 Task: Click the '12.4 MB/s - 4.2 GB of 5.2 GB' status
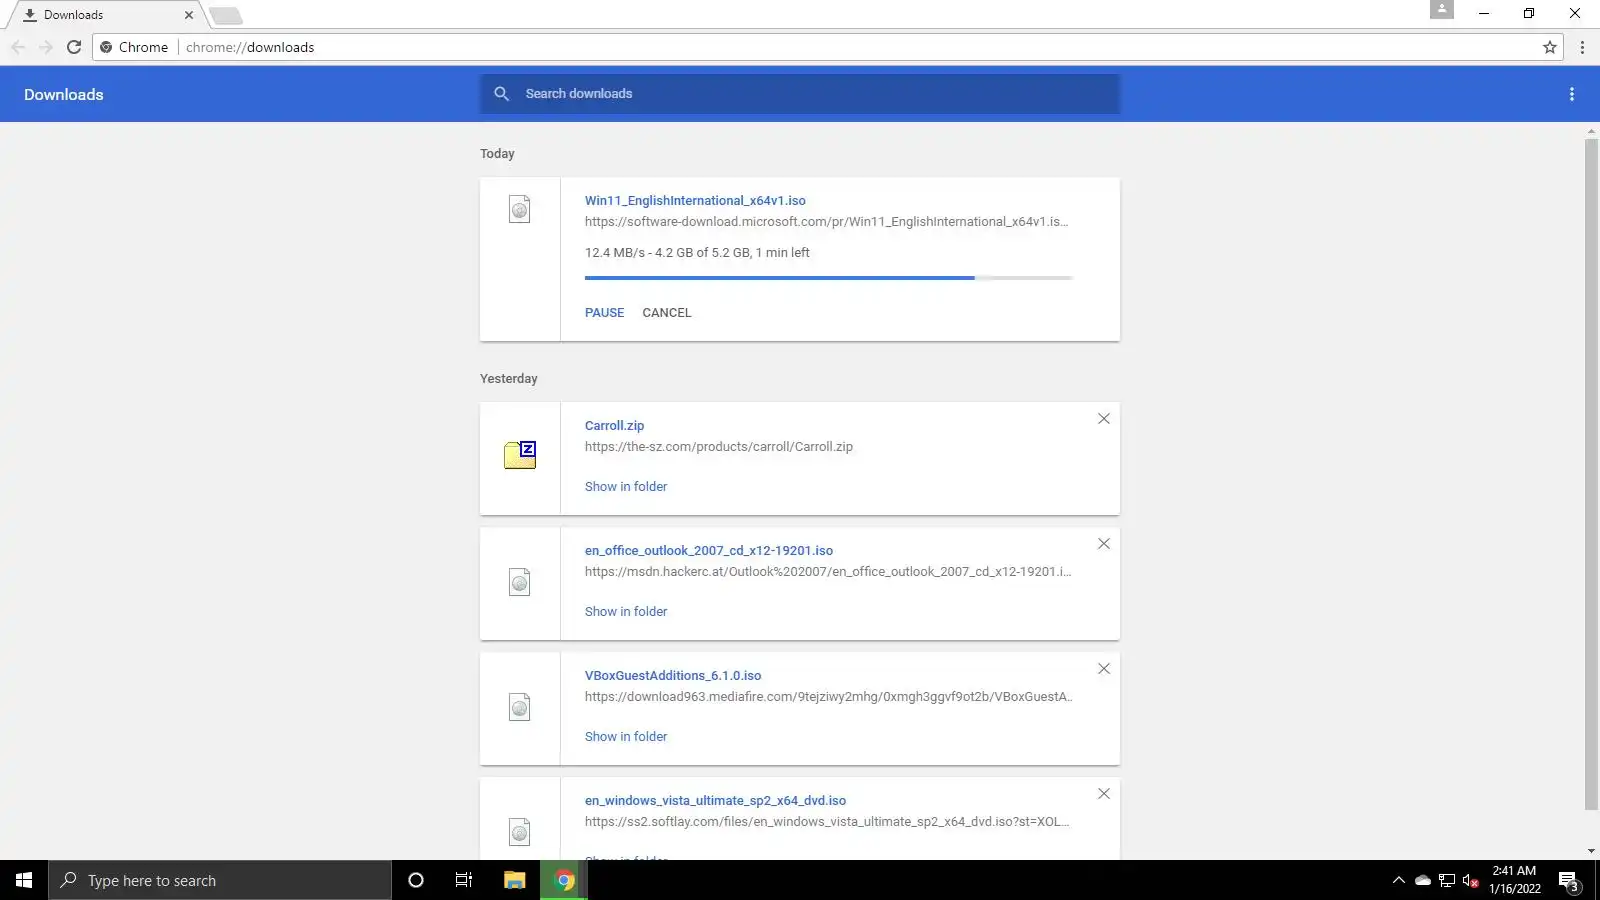(x=697, y=253)
